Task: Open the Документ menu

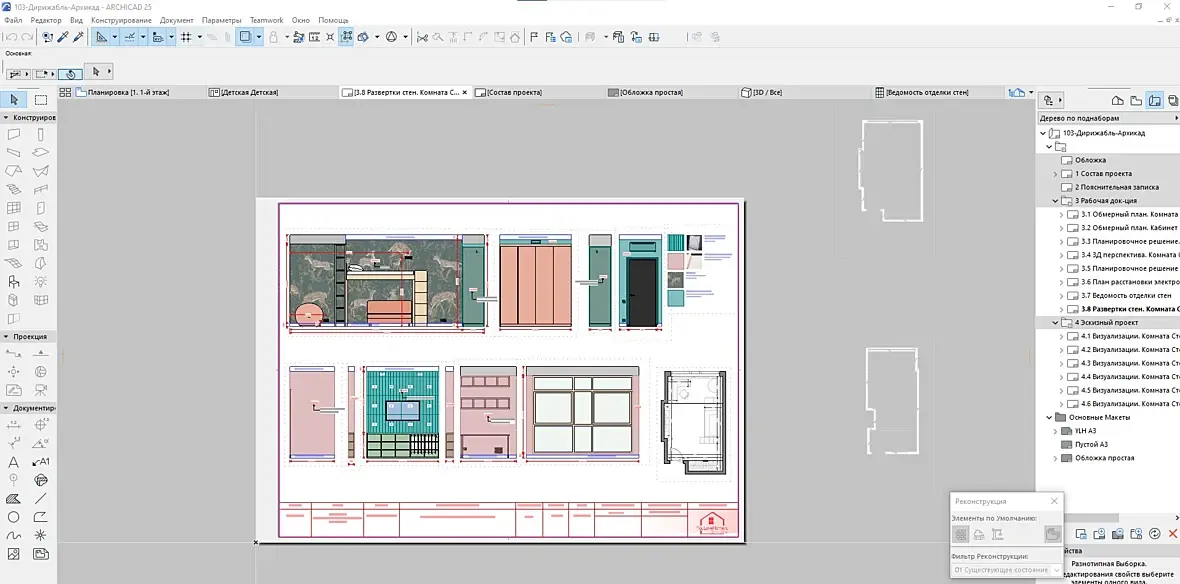Action: click(x=176, y=20)
